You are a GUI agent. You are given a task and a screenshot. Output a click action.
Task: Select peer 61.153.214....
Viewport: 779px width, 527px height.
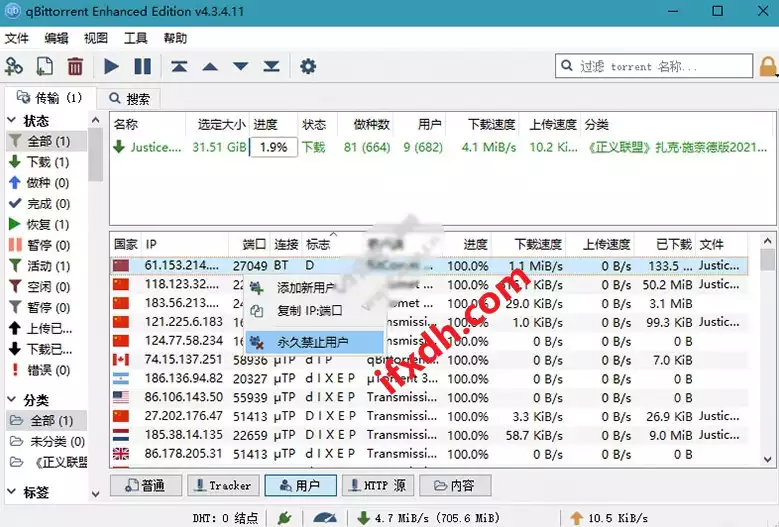[x=429, y=266]
